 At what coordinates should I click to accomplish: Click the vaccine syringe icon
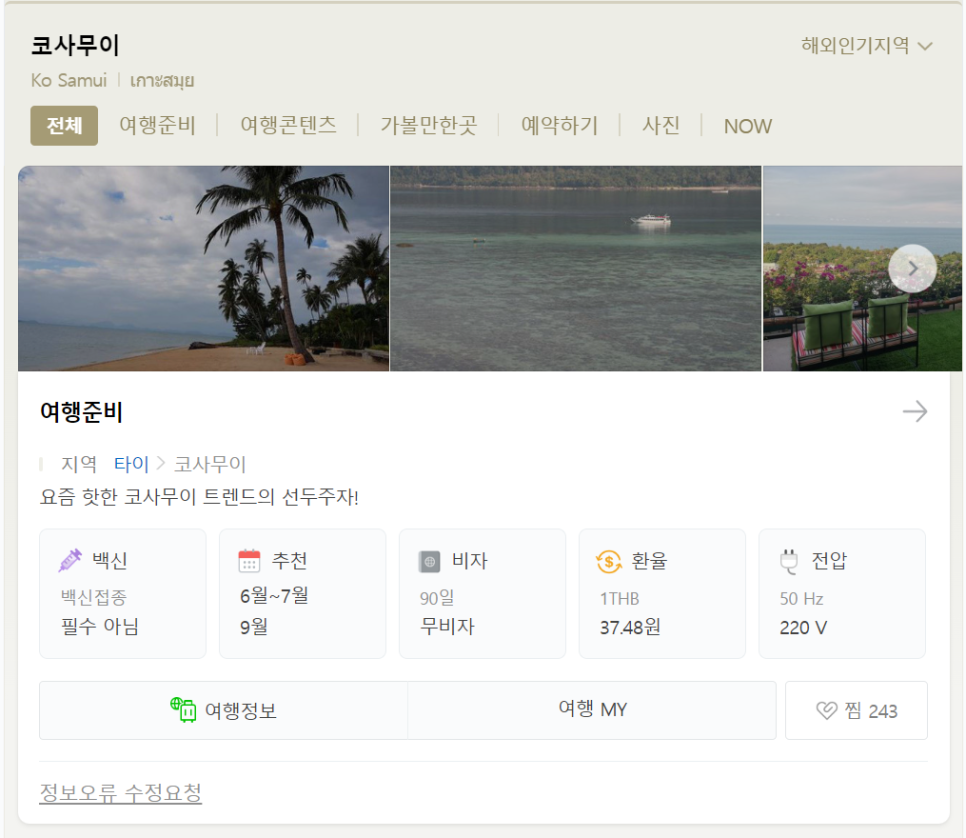tap(70, 561)
